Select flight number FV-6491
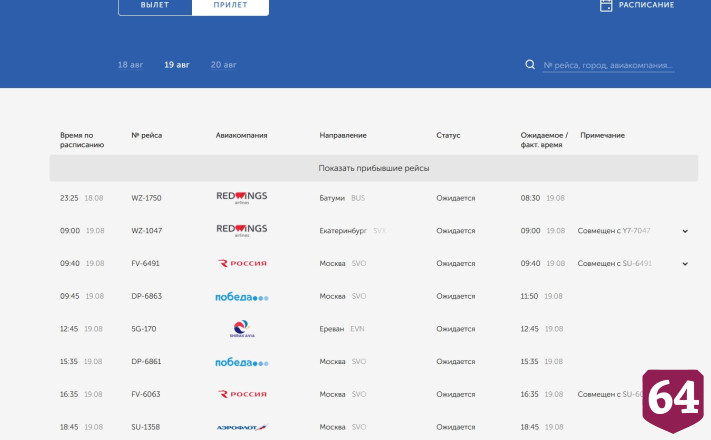 click(x=145, y=264)
